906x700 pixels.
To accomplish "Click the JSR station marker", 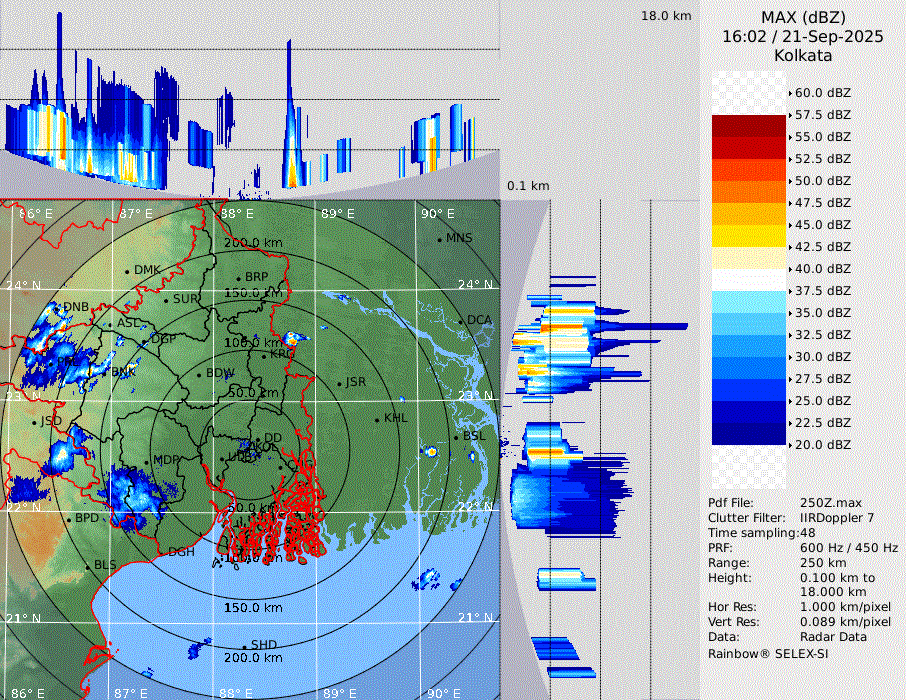I will pyautogui.click(x=338, y=383).
